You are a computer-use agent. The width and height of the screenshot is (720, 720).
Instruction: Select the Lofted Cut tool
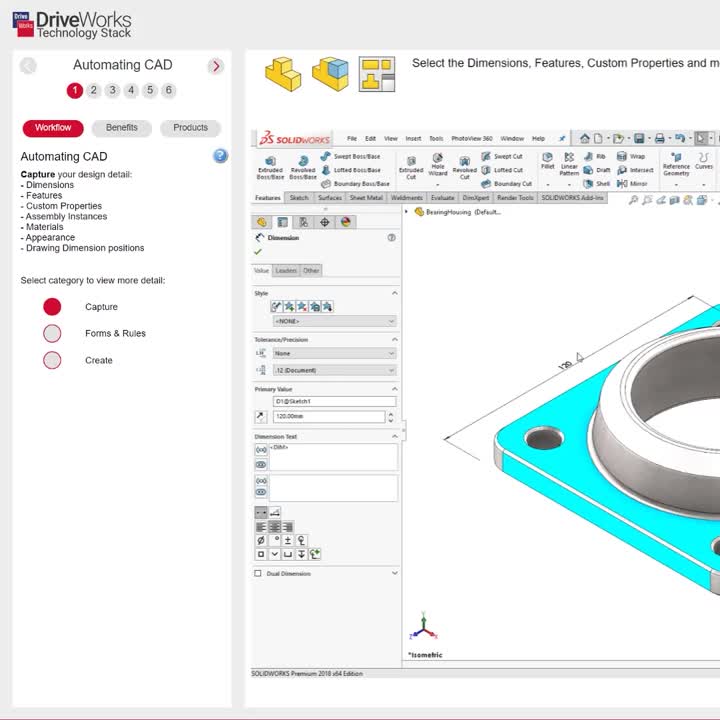coord(502,170)
